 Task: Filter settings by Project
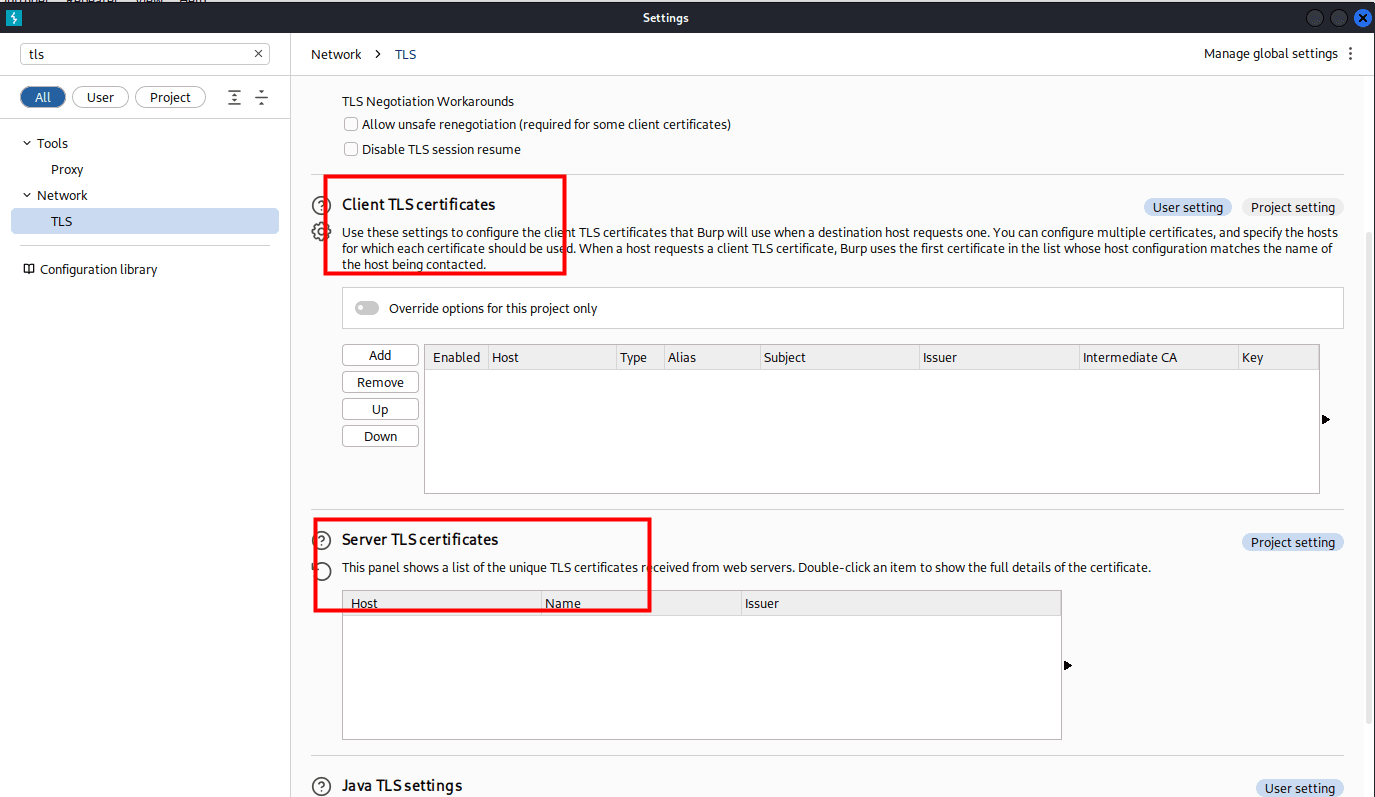click(170, 97)
